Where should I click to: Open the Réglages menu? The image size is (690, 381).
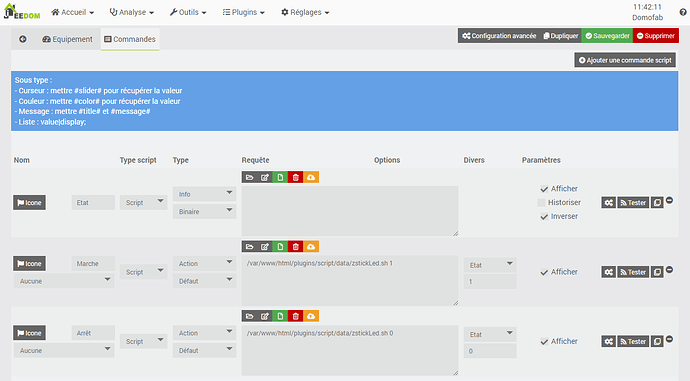[305, 12]
